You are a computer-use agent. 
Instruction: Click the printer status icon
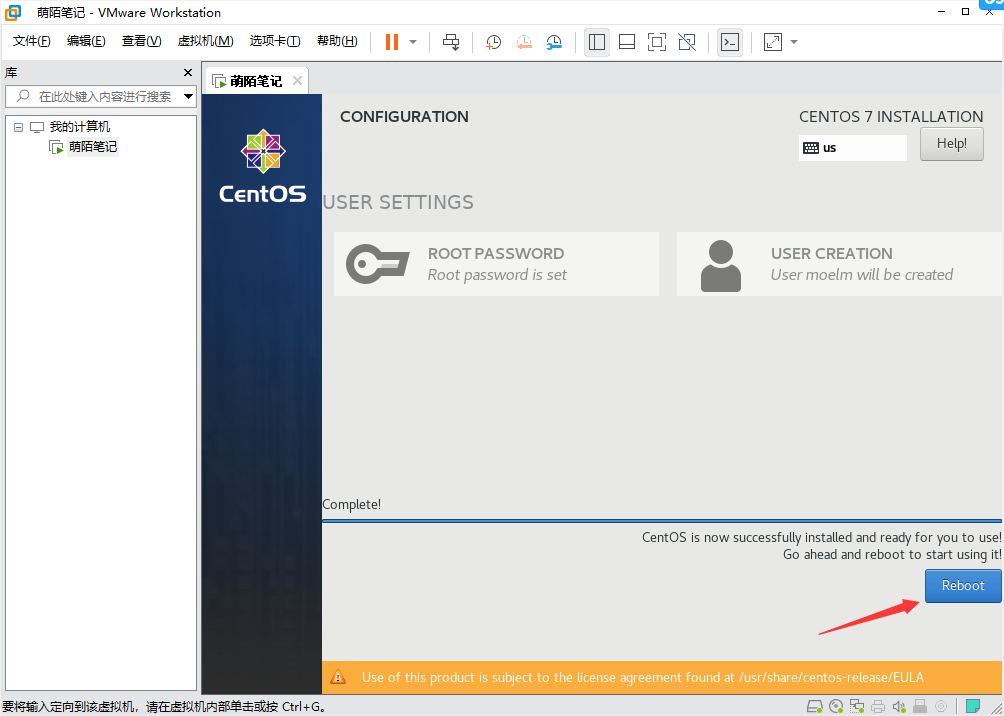pyautogui.click(x=878, y=707)
